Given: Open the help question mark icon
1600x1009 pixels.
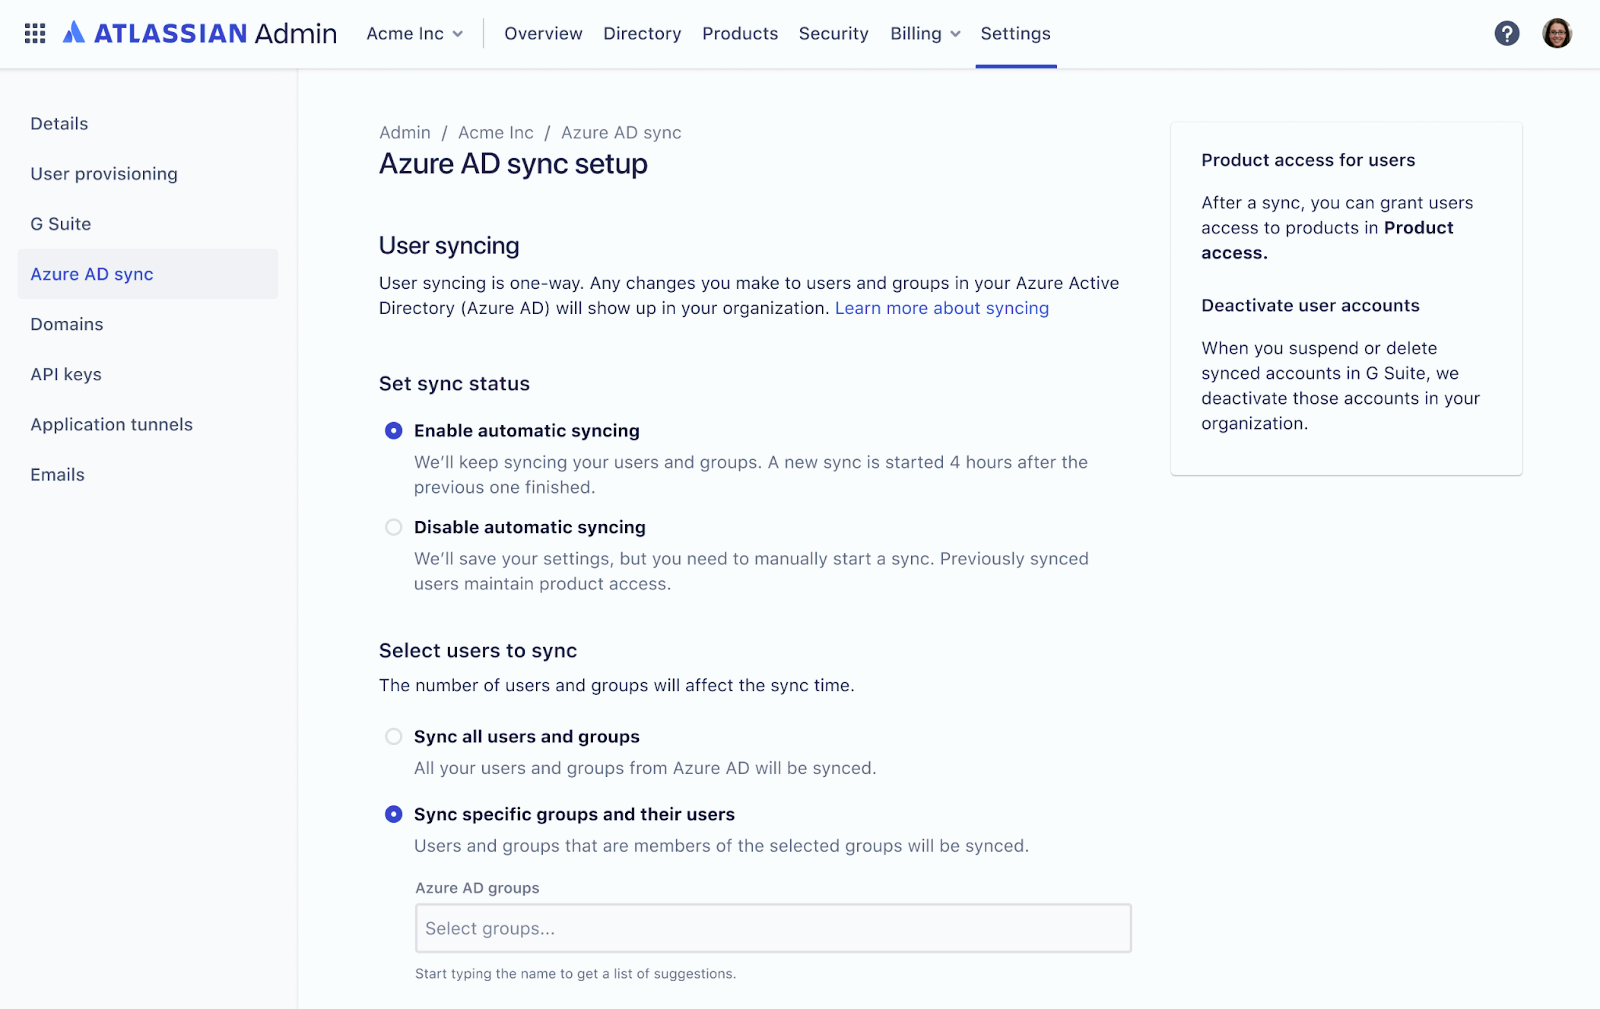Looking at the screenshot, I should 1507,33.
